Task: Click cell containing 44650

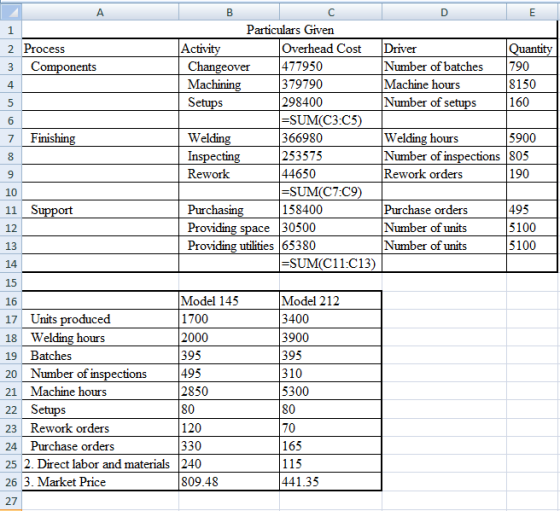Action: pyautogui.click(x=331, y=174)
